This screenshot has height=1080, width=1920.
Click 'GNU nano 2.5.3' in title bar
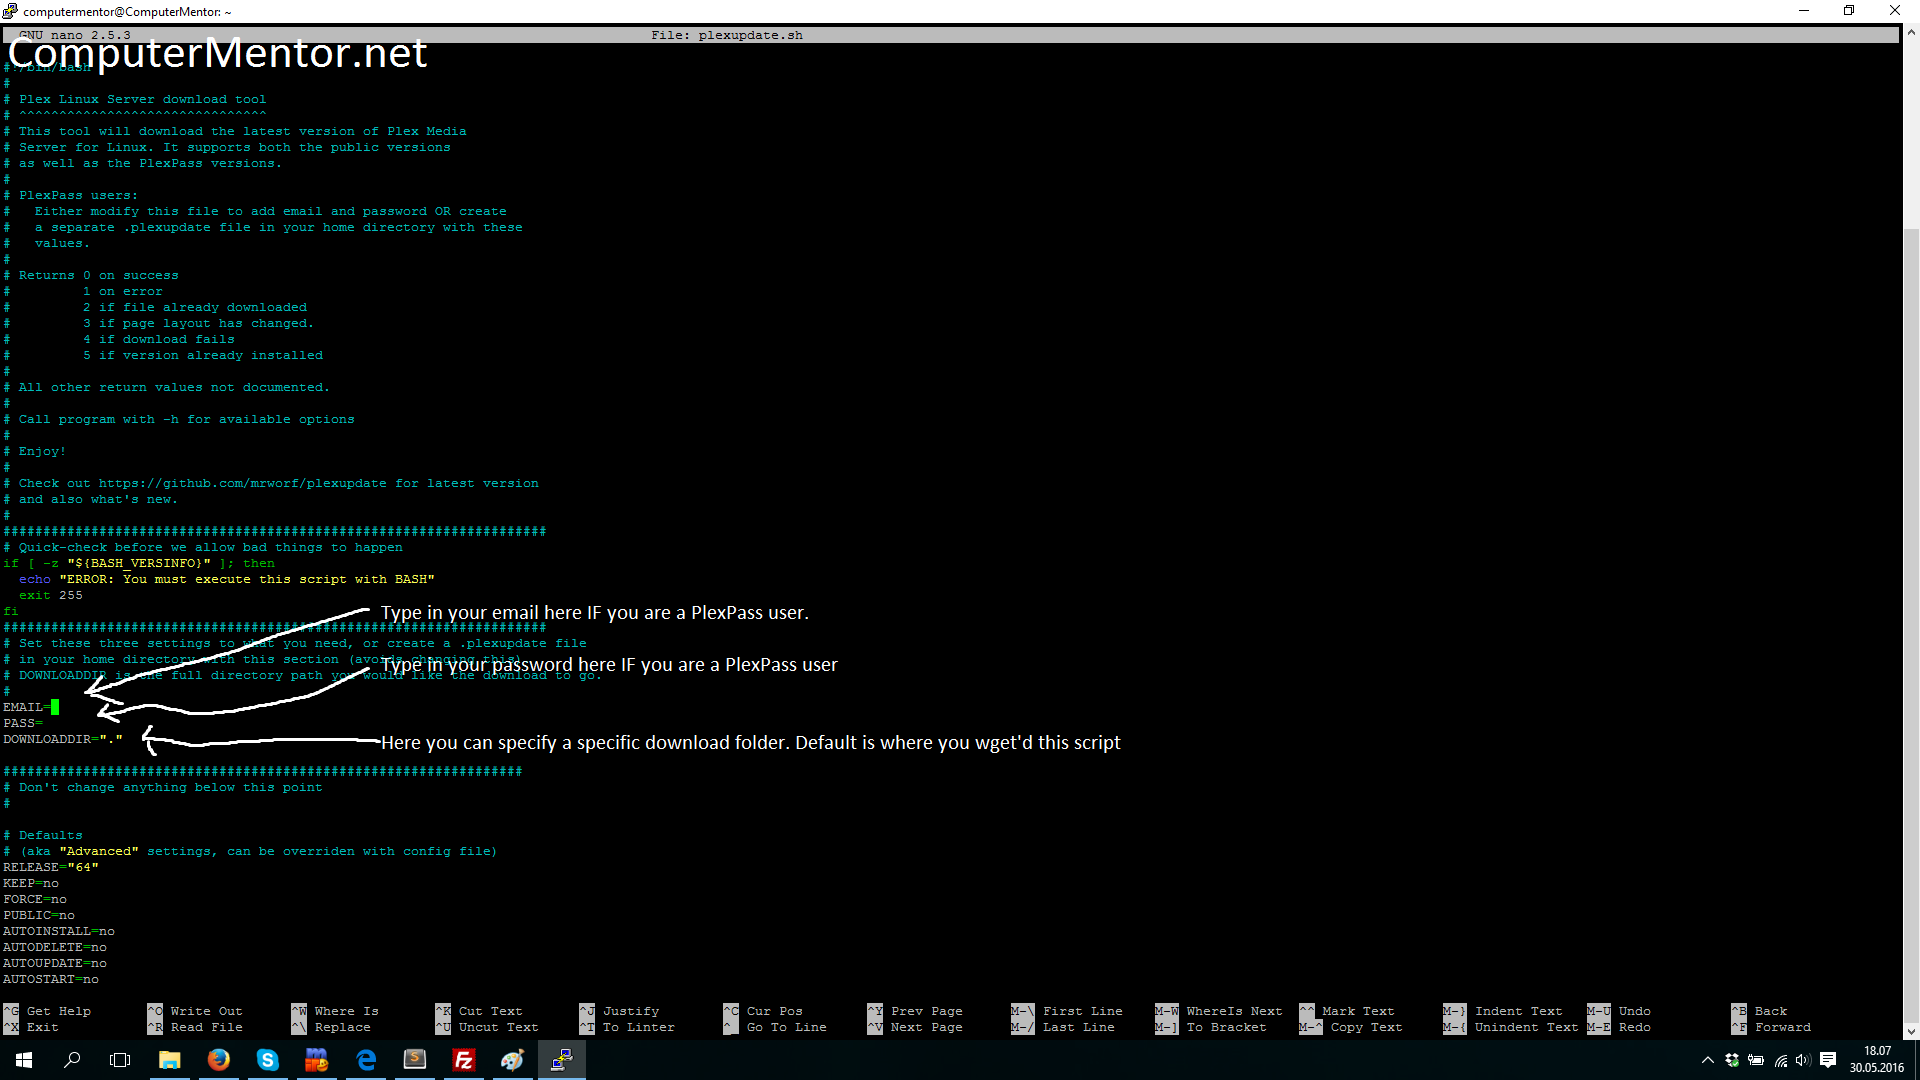pos(75,35)
